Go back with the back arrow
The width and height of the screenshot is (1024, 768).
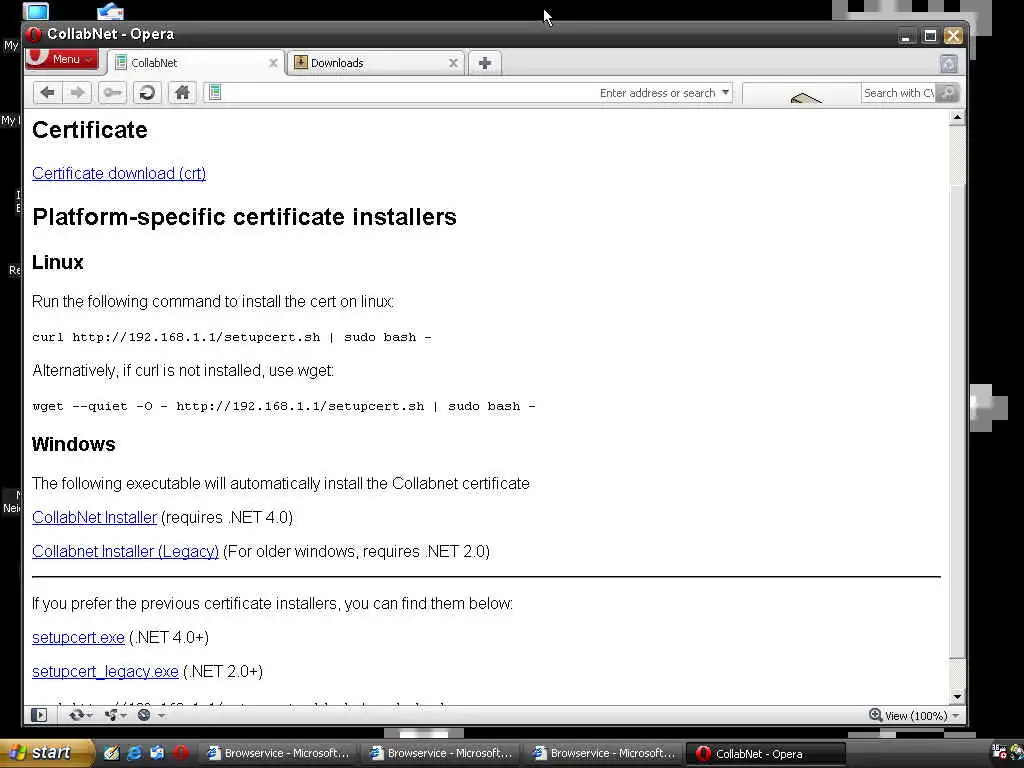coord(48,93)
